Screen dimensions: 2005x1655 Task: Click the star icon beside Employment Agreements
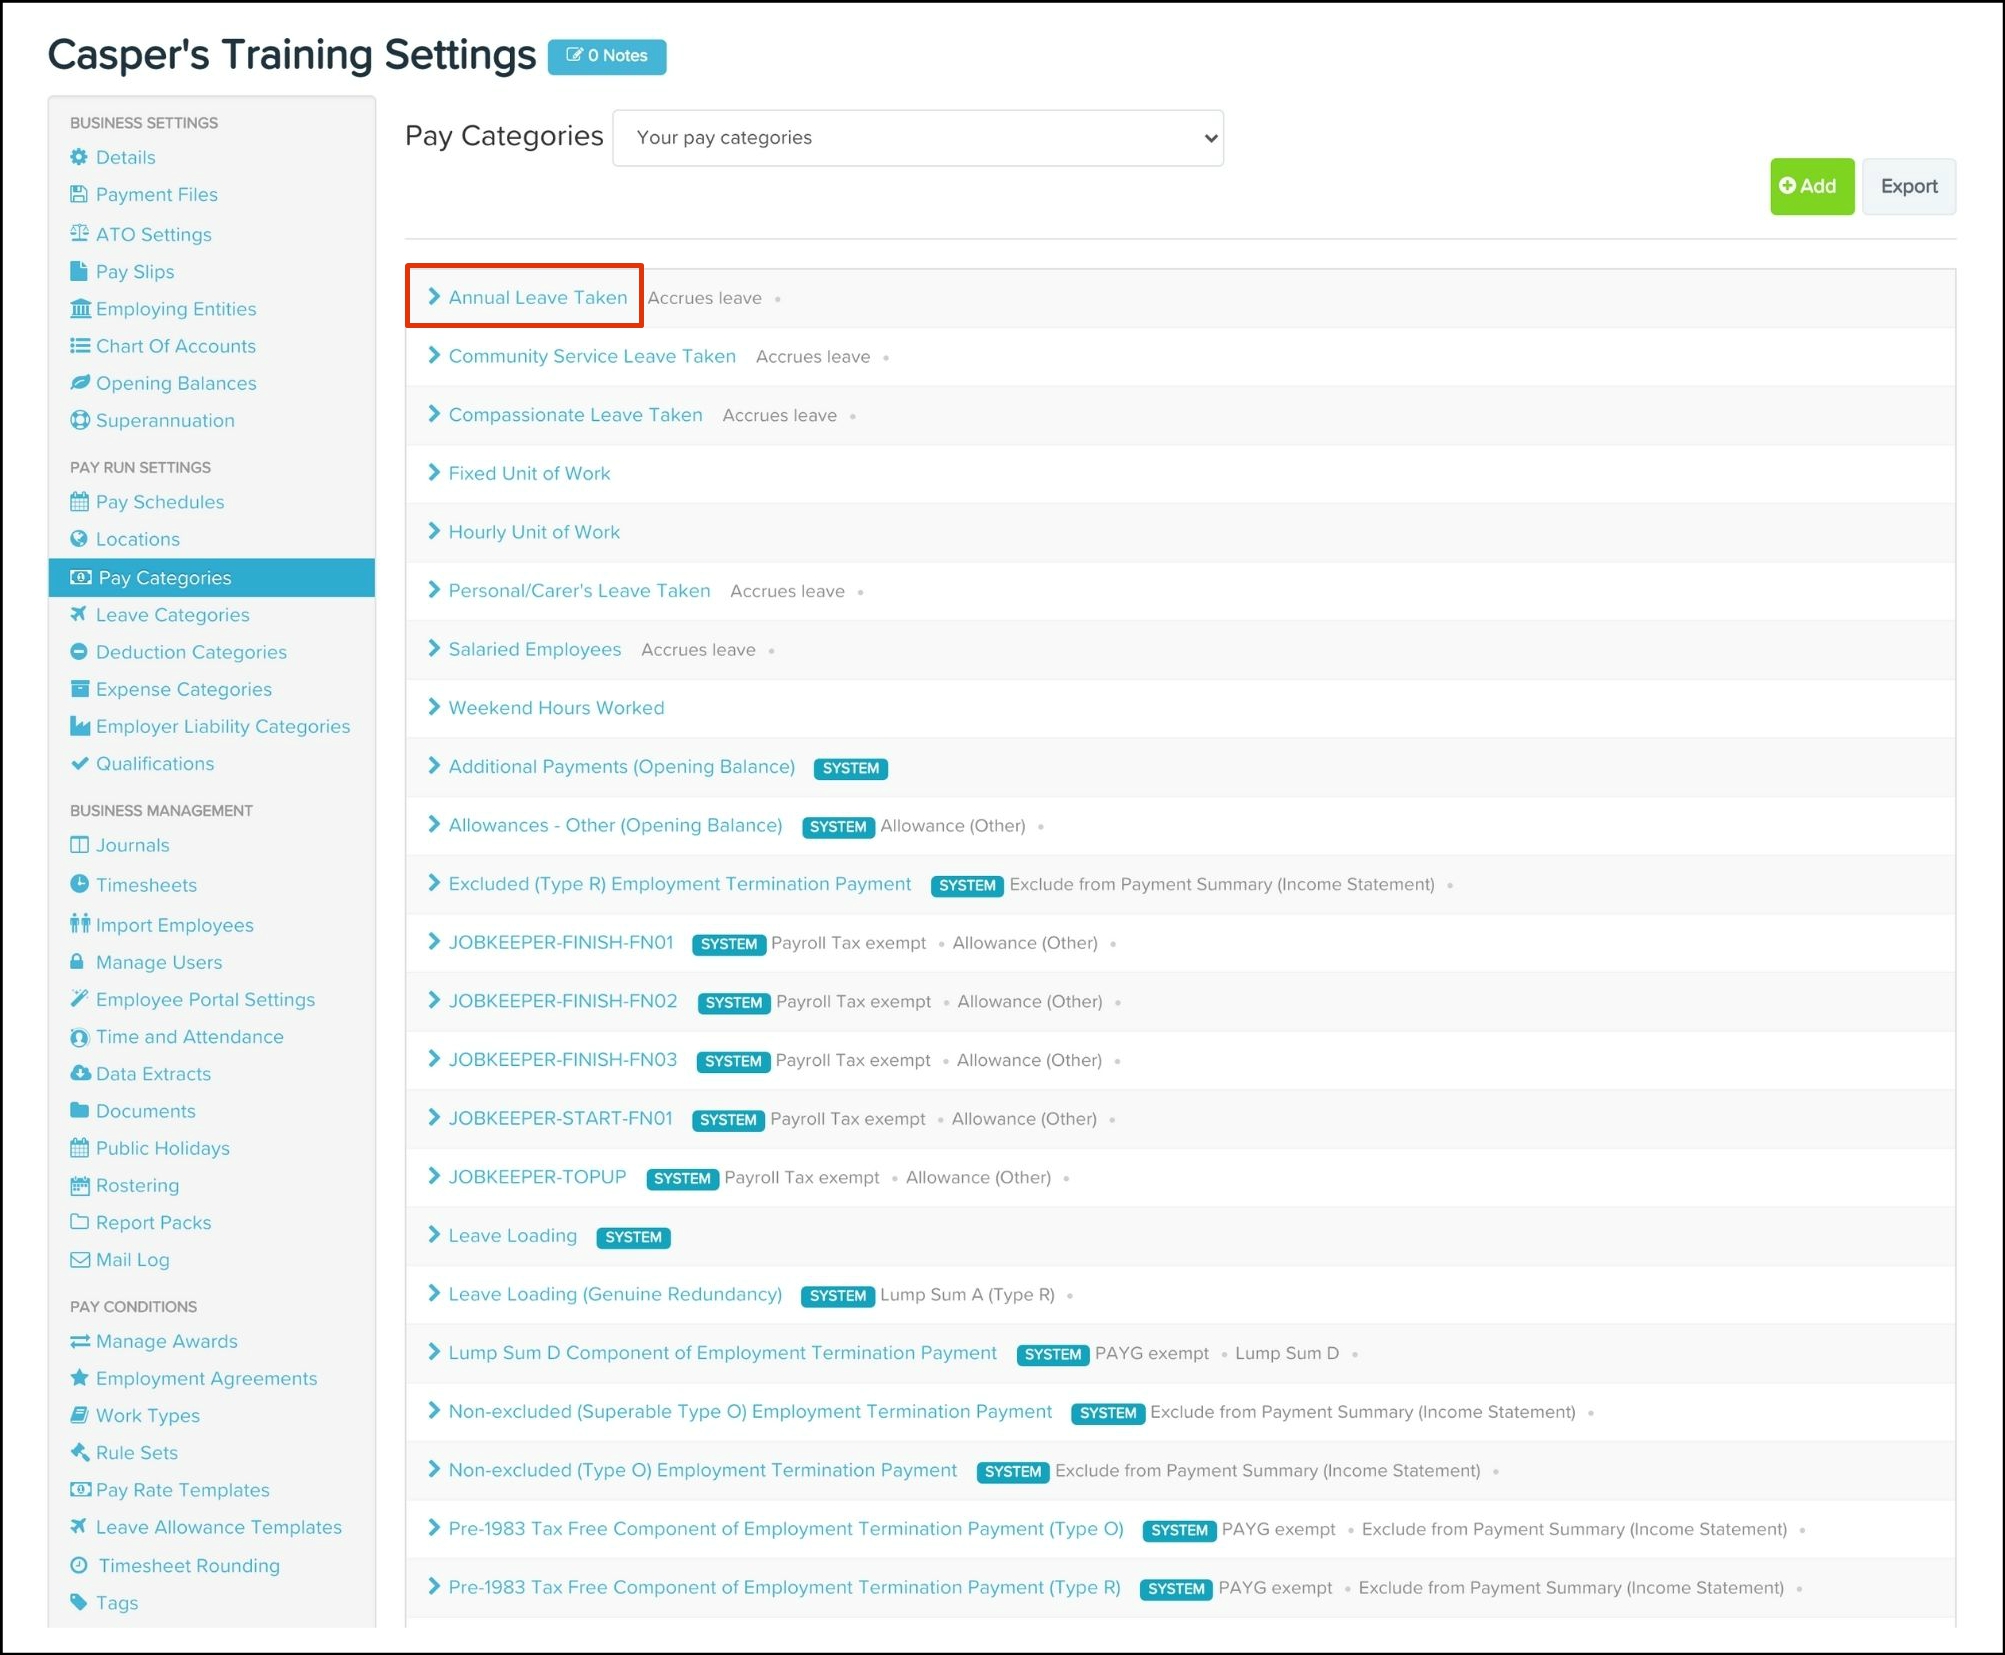coord(79,1377)
